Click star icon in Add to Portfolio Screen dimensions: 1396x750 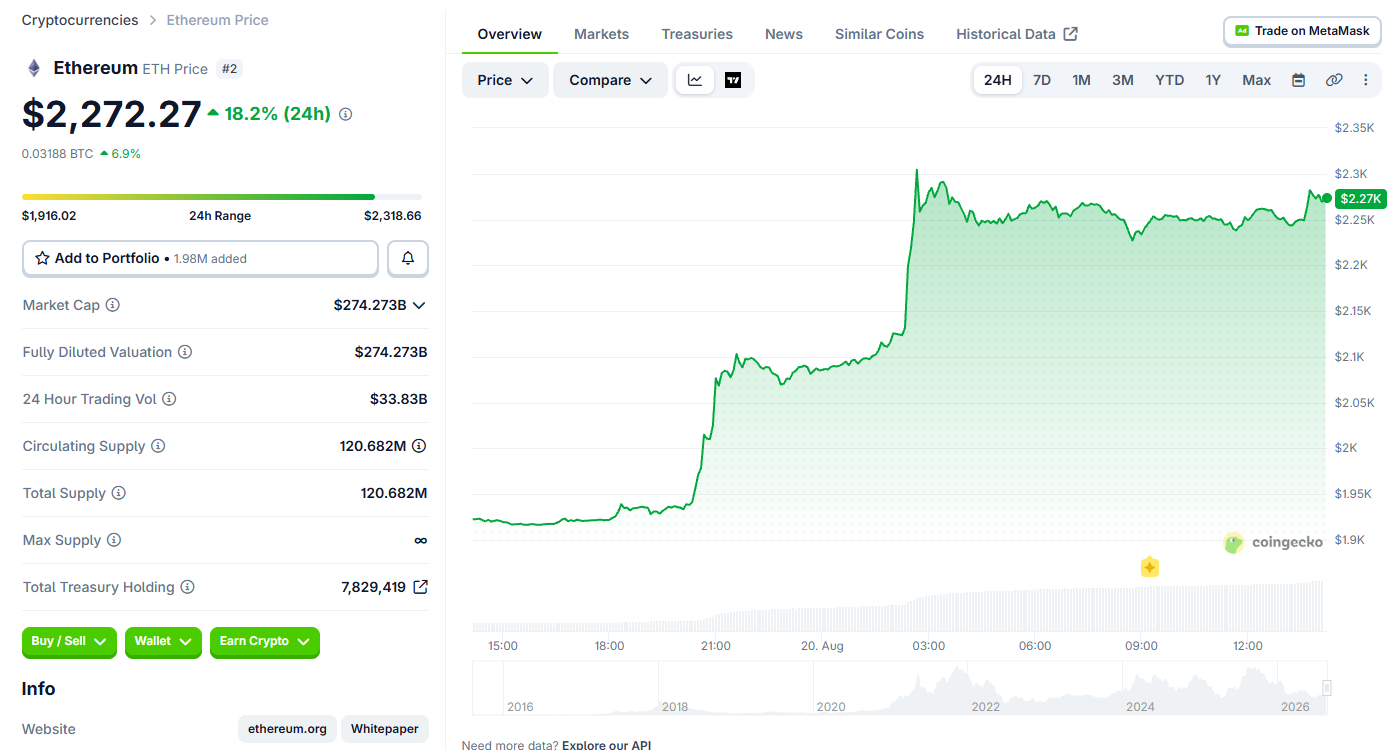(x=42, y=258)
